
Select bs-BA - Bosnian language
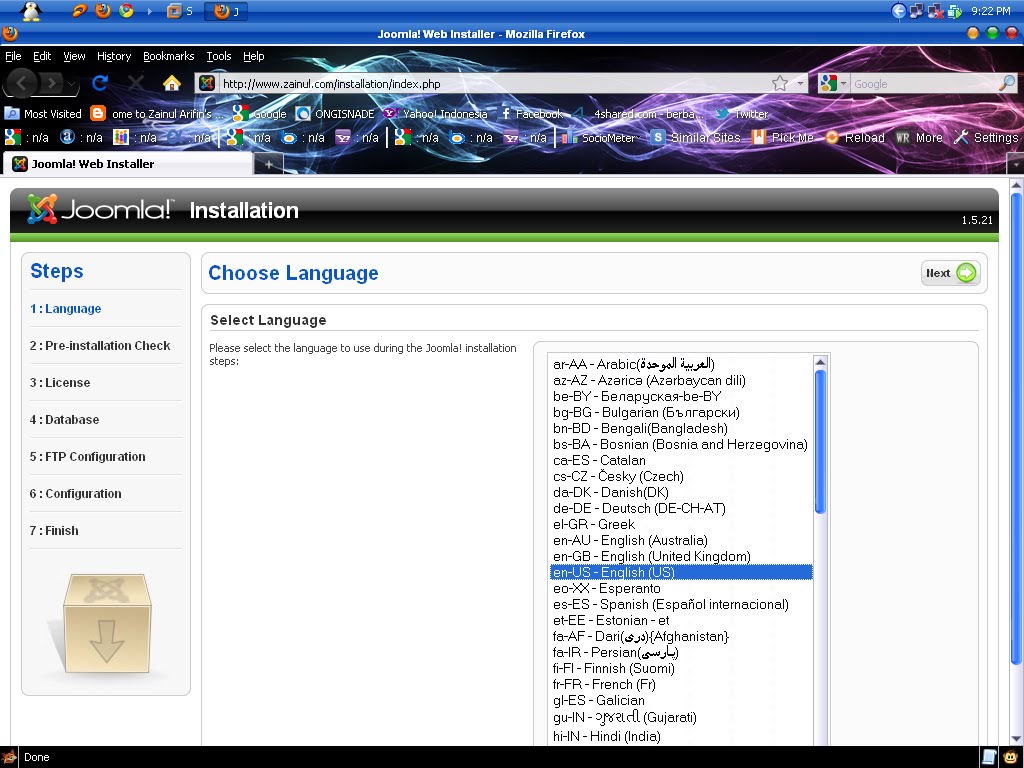(681, 444)
